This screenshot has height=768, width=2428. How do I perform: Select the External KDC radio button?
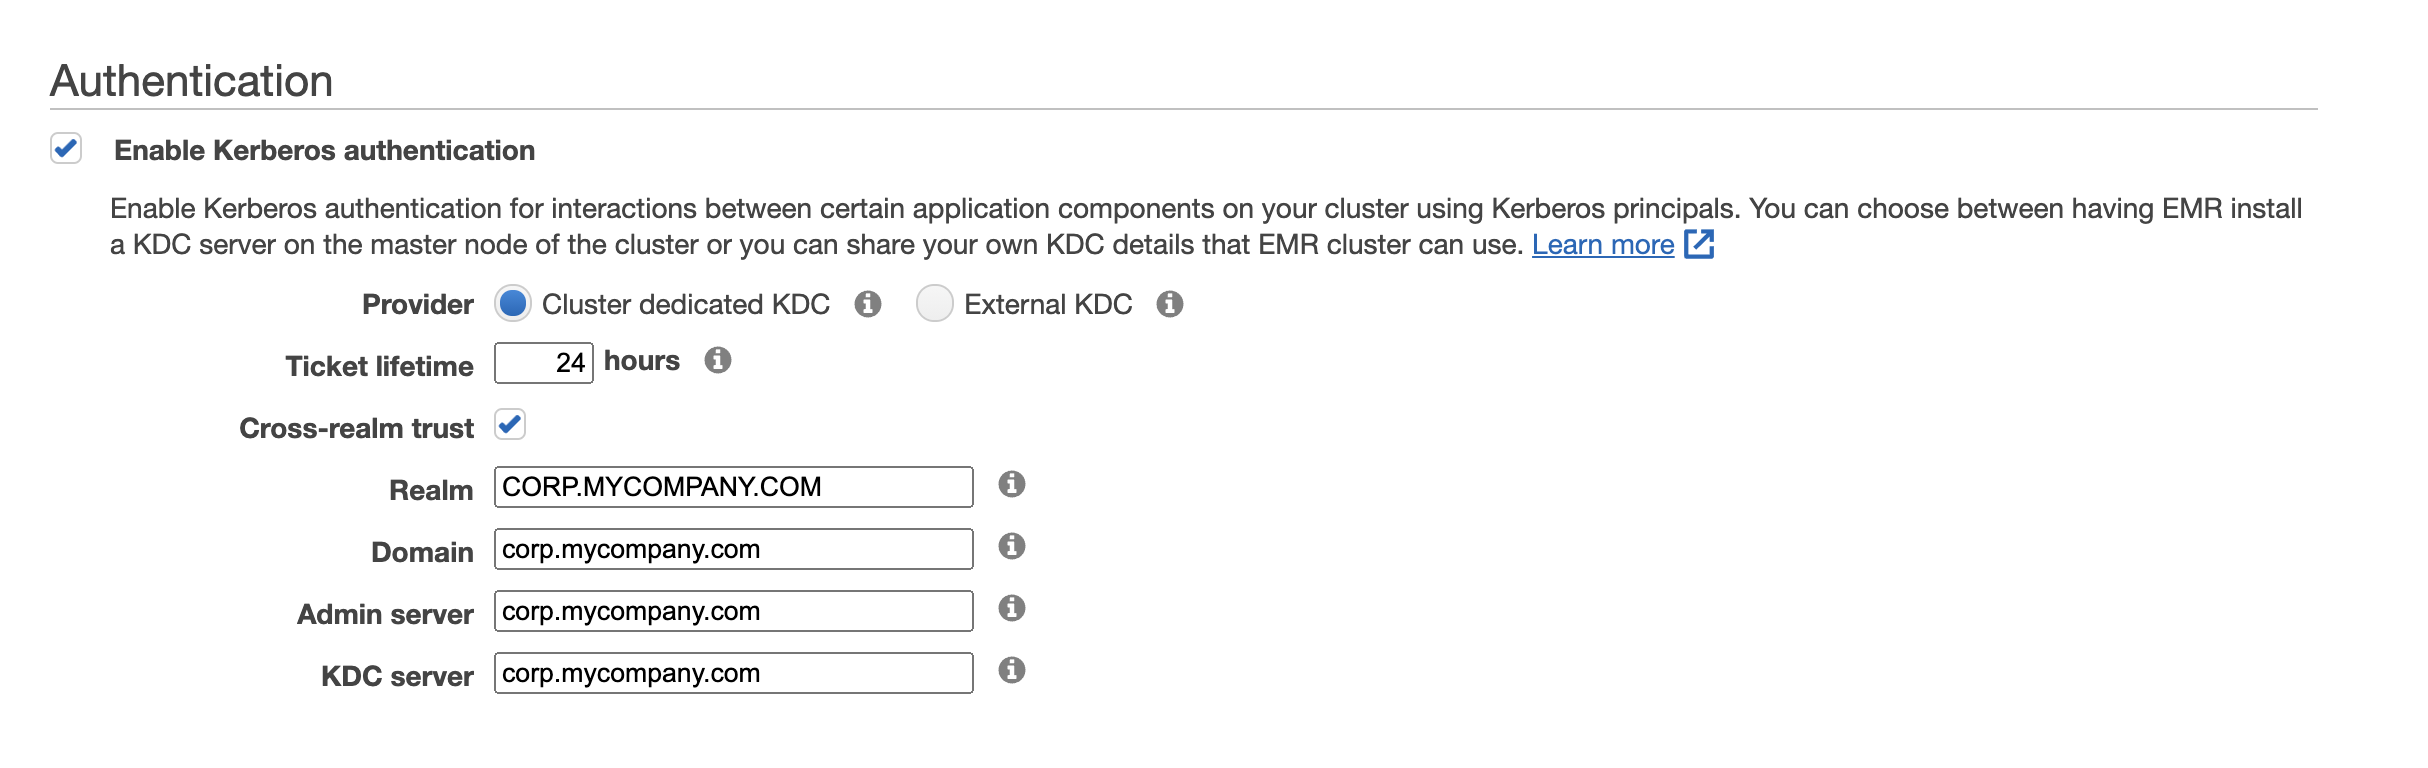tap(935, 304)
